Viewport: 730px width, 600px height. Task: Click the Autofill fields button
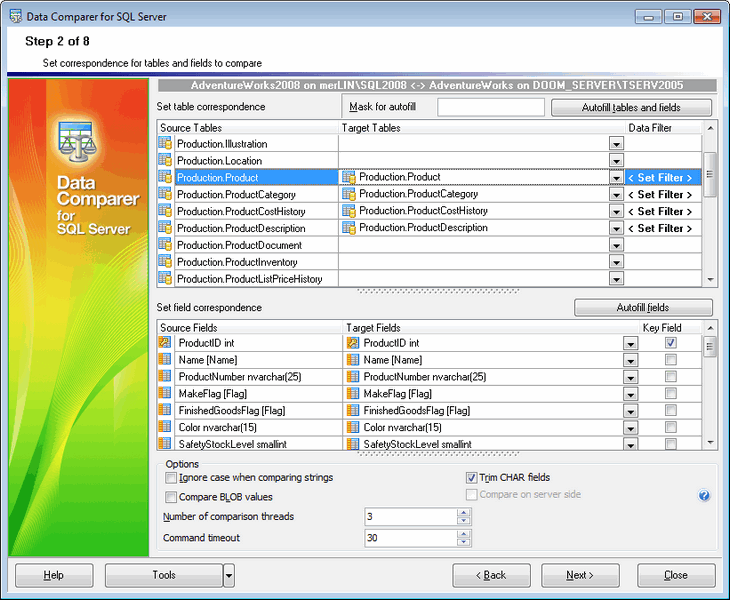coord(643,308)
